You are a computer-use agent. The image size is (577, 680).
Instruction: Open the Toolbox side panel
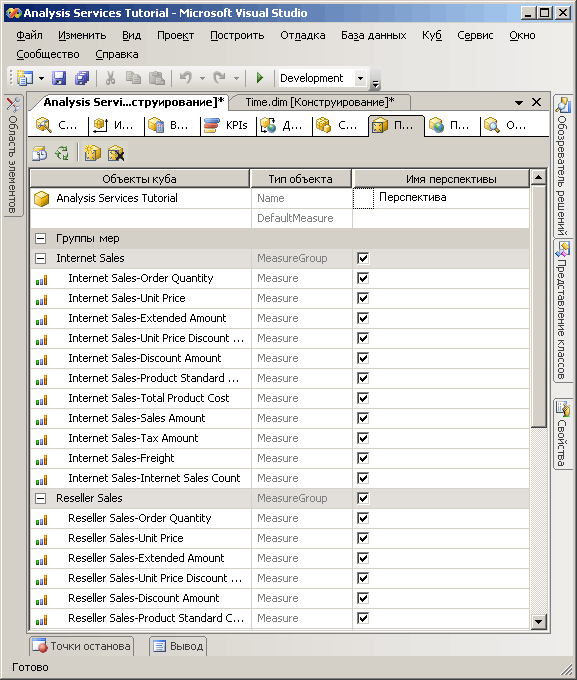(x=13, y=155)
